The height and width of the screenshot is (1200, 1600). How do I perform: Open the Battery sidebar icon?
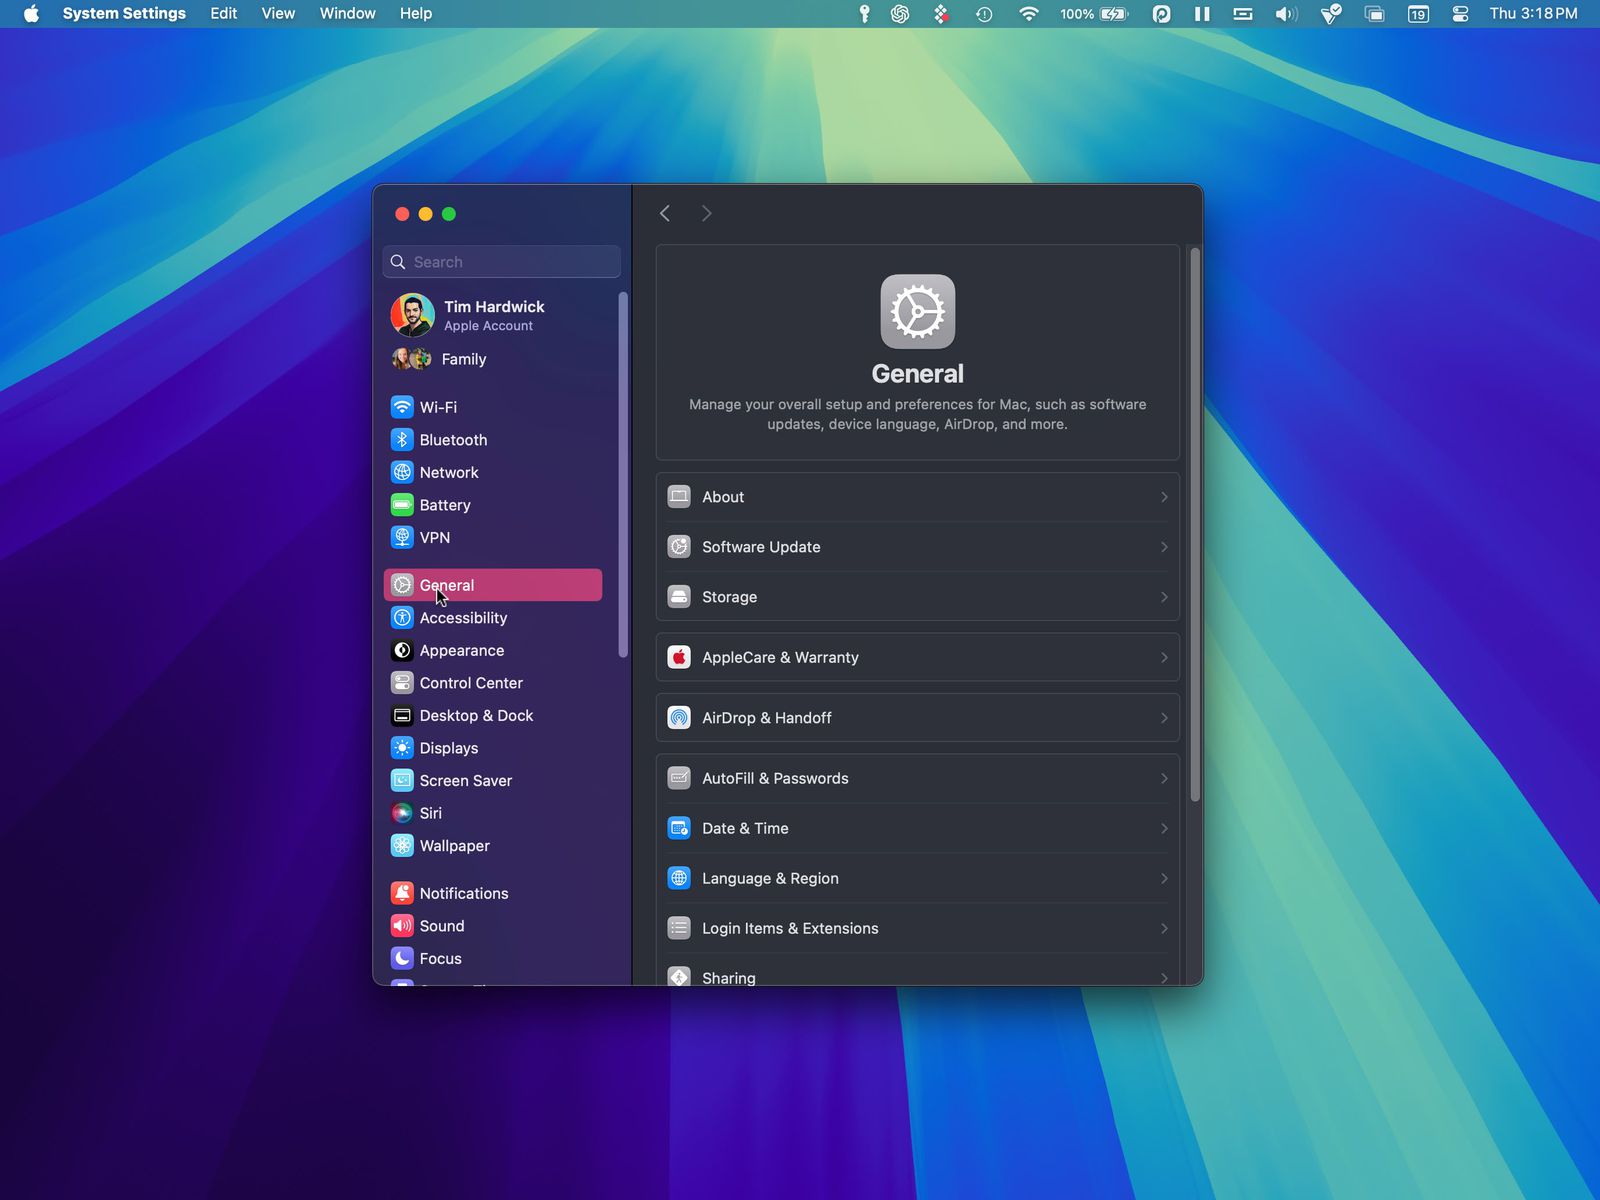pyautogui.click(x=402, y=505)
